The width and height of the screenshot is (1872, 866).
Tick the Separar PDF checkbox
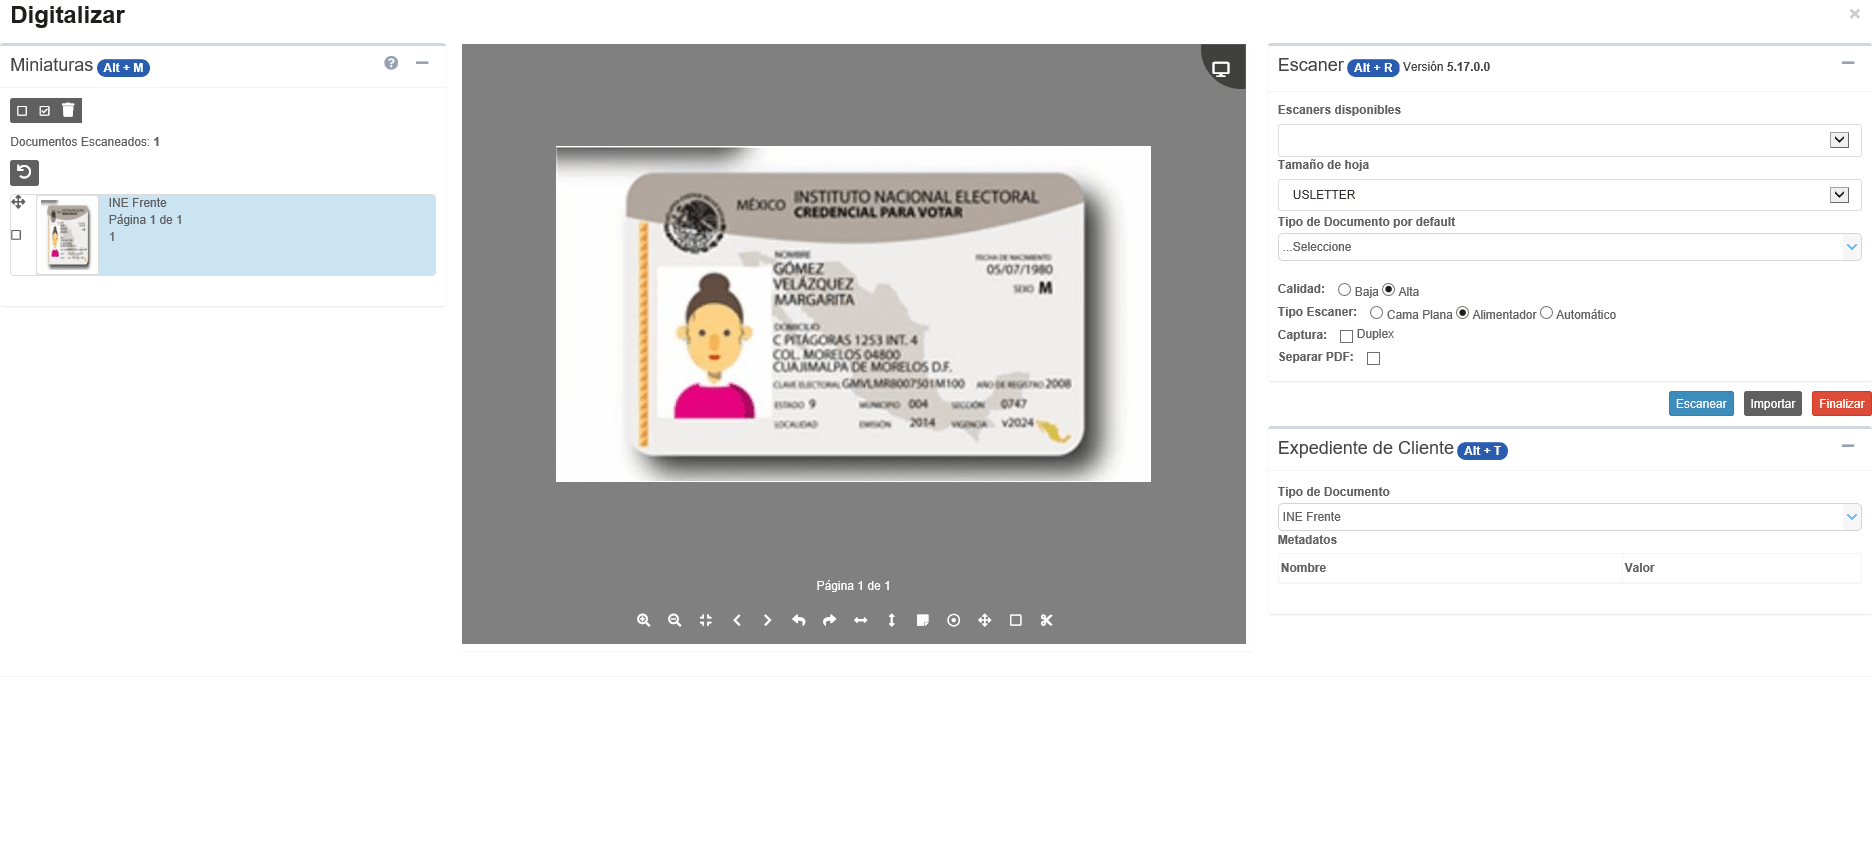pyautogui.click(x=1373, y=358)
